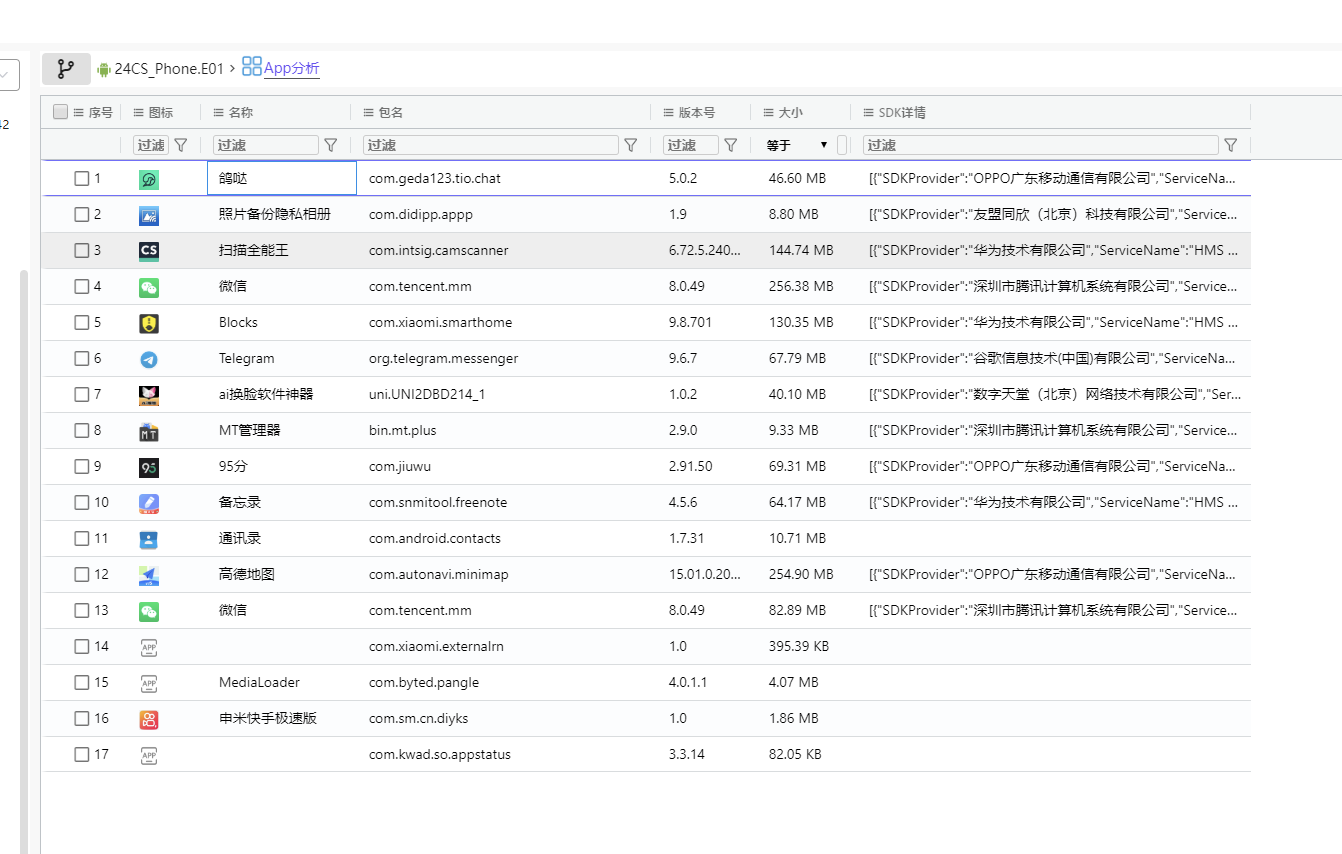Click the com.sm.cn.diyks package cell
The image size is (1342, 854).
point(506,718)
